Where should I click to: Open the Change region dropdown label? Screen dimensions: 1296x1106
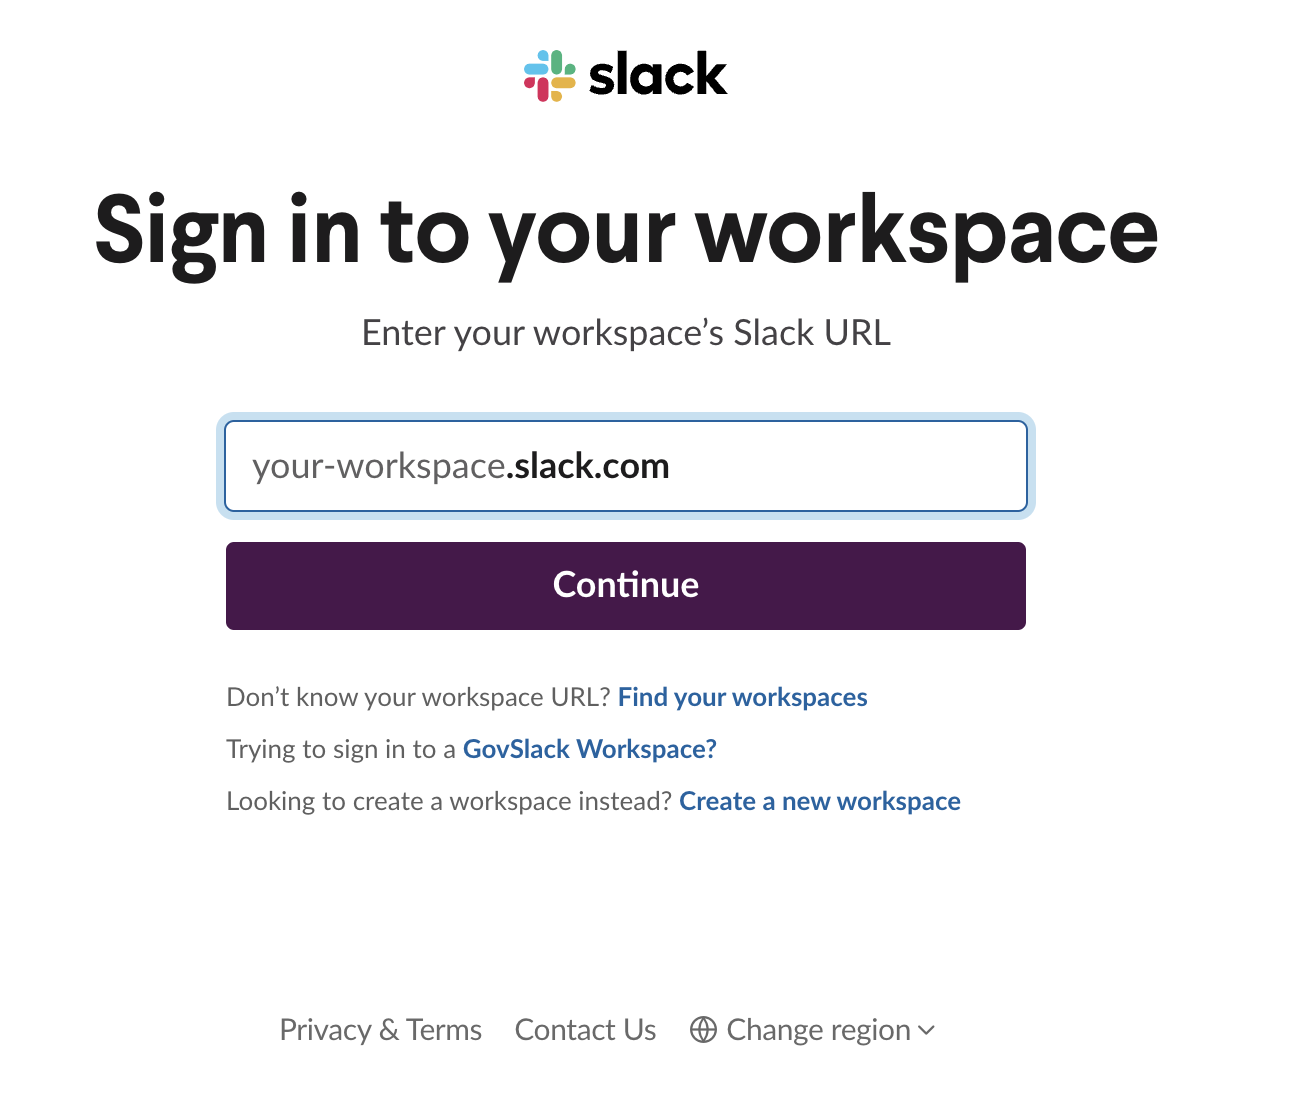coord(818,1030)
